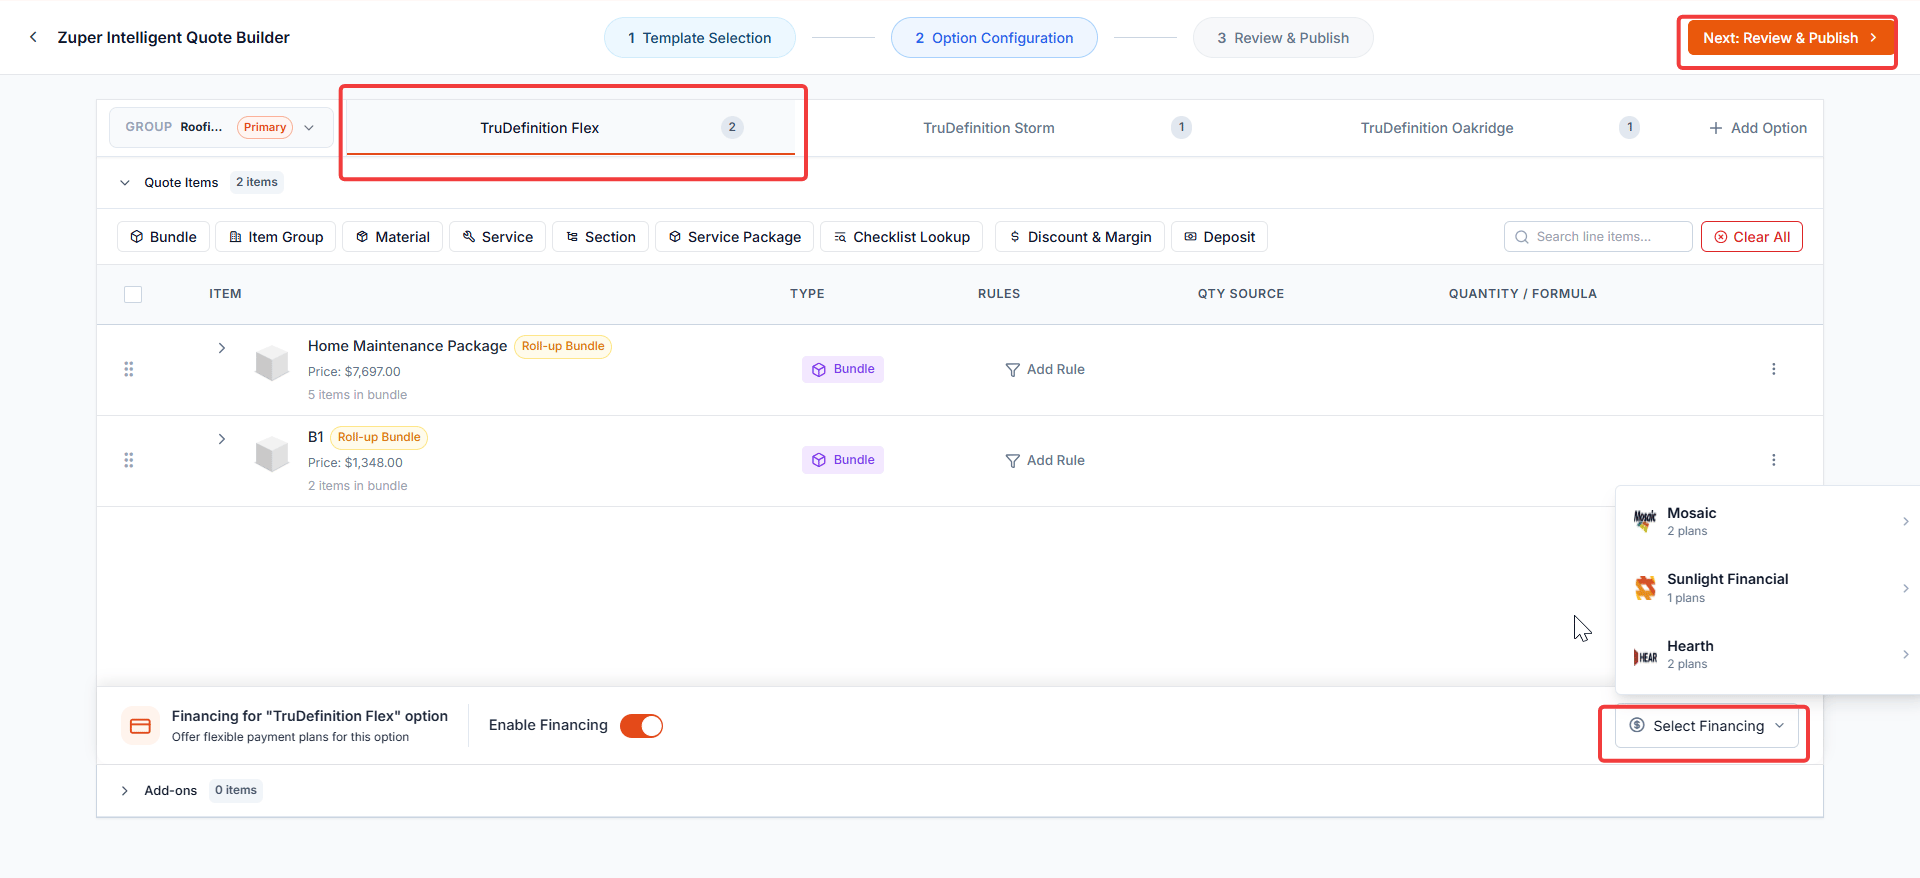Go to step 1 Template Selection
1920x878 pixels.
[700, 38]
